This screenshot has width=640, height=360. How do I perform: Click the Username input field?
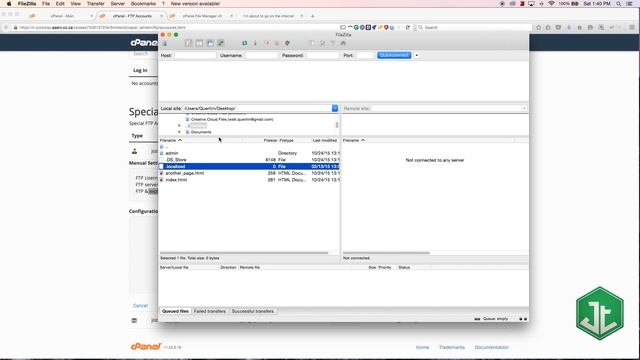point(261,55)
